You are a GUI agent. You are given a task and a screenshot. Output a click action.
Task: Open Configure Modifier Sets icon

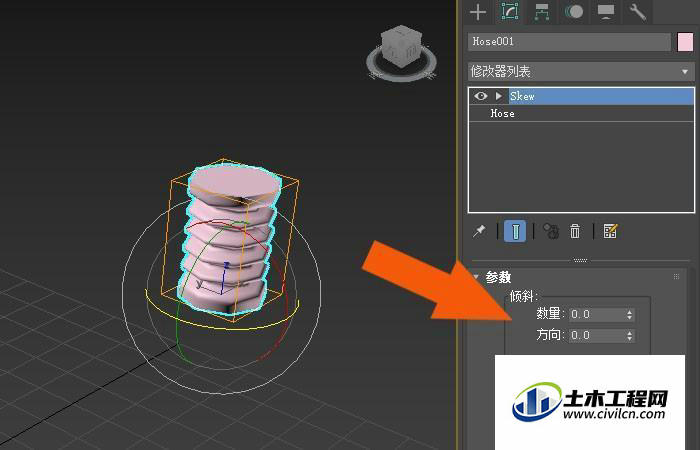(x=610, y=231)
